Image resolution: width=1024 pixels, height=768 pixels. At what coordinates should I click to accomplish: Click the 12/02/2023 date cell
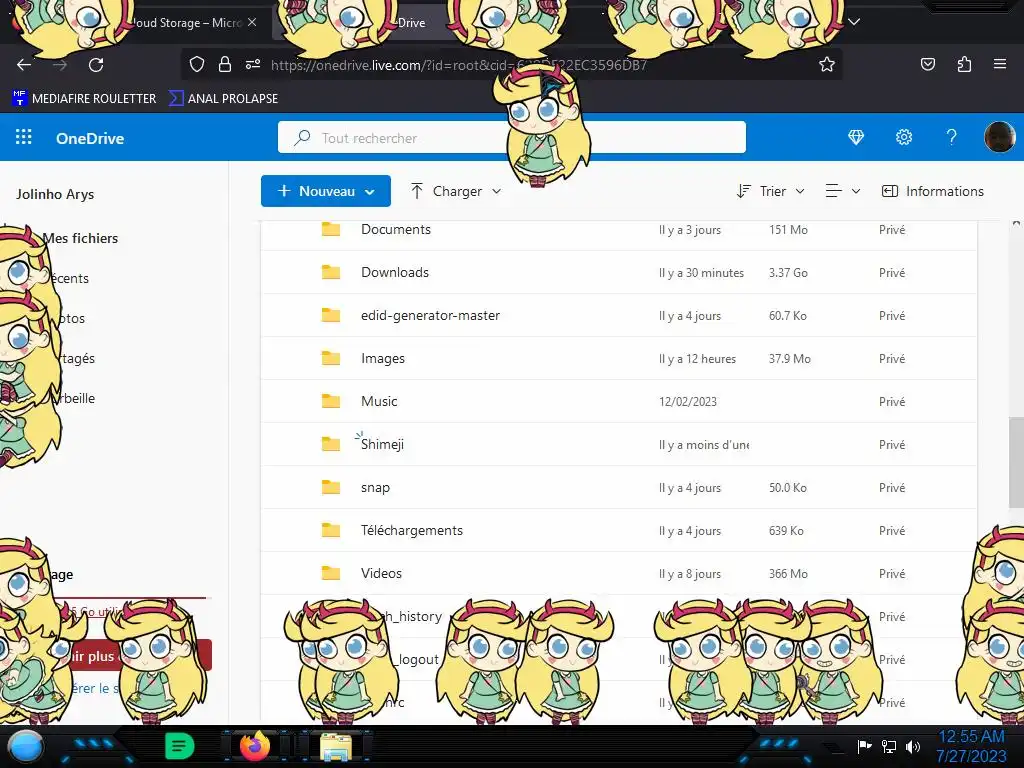click(688, 401)
